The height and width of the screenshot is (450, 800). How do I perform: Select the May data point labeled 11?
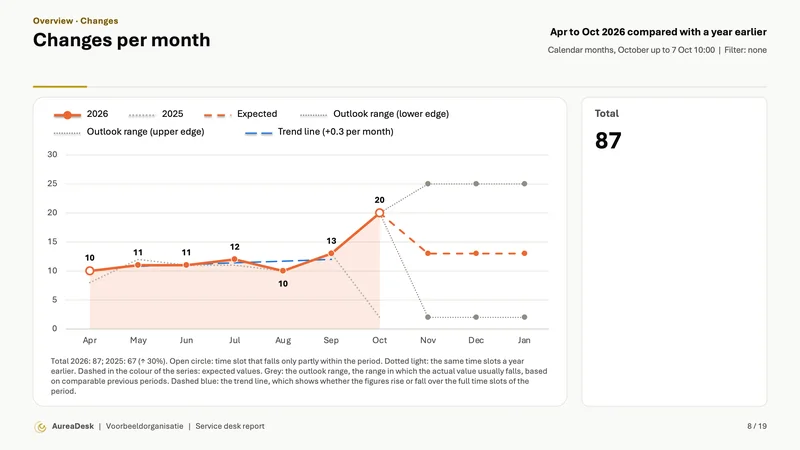tap(138, 265)
